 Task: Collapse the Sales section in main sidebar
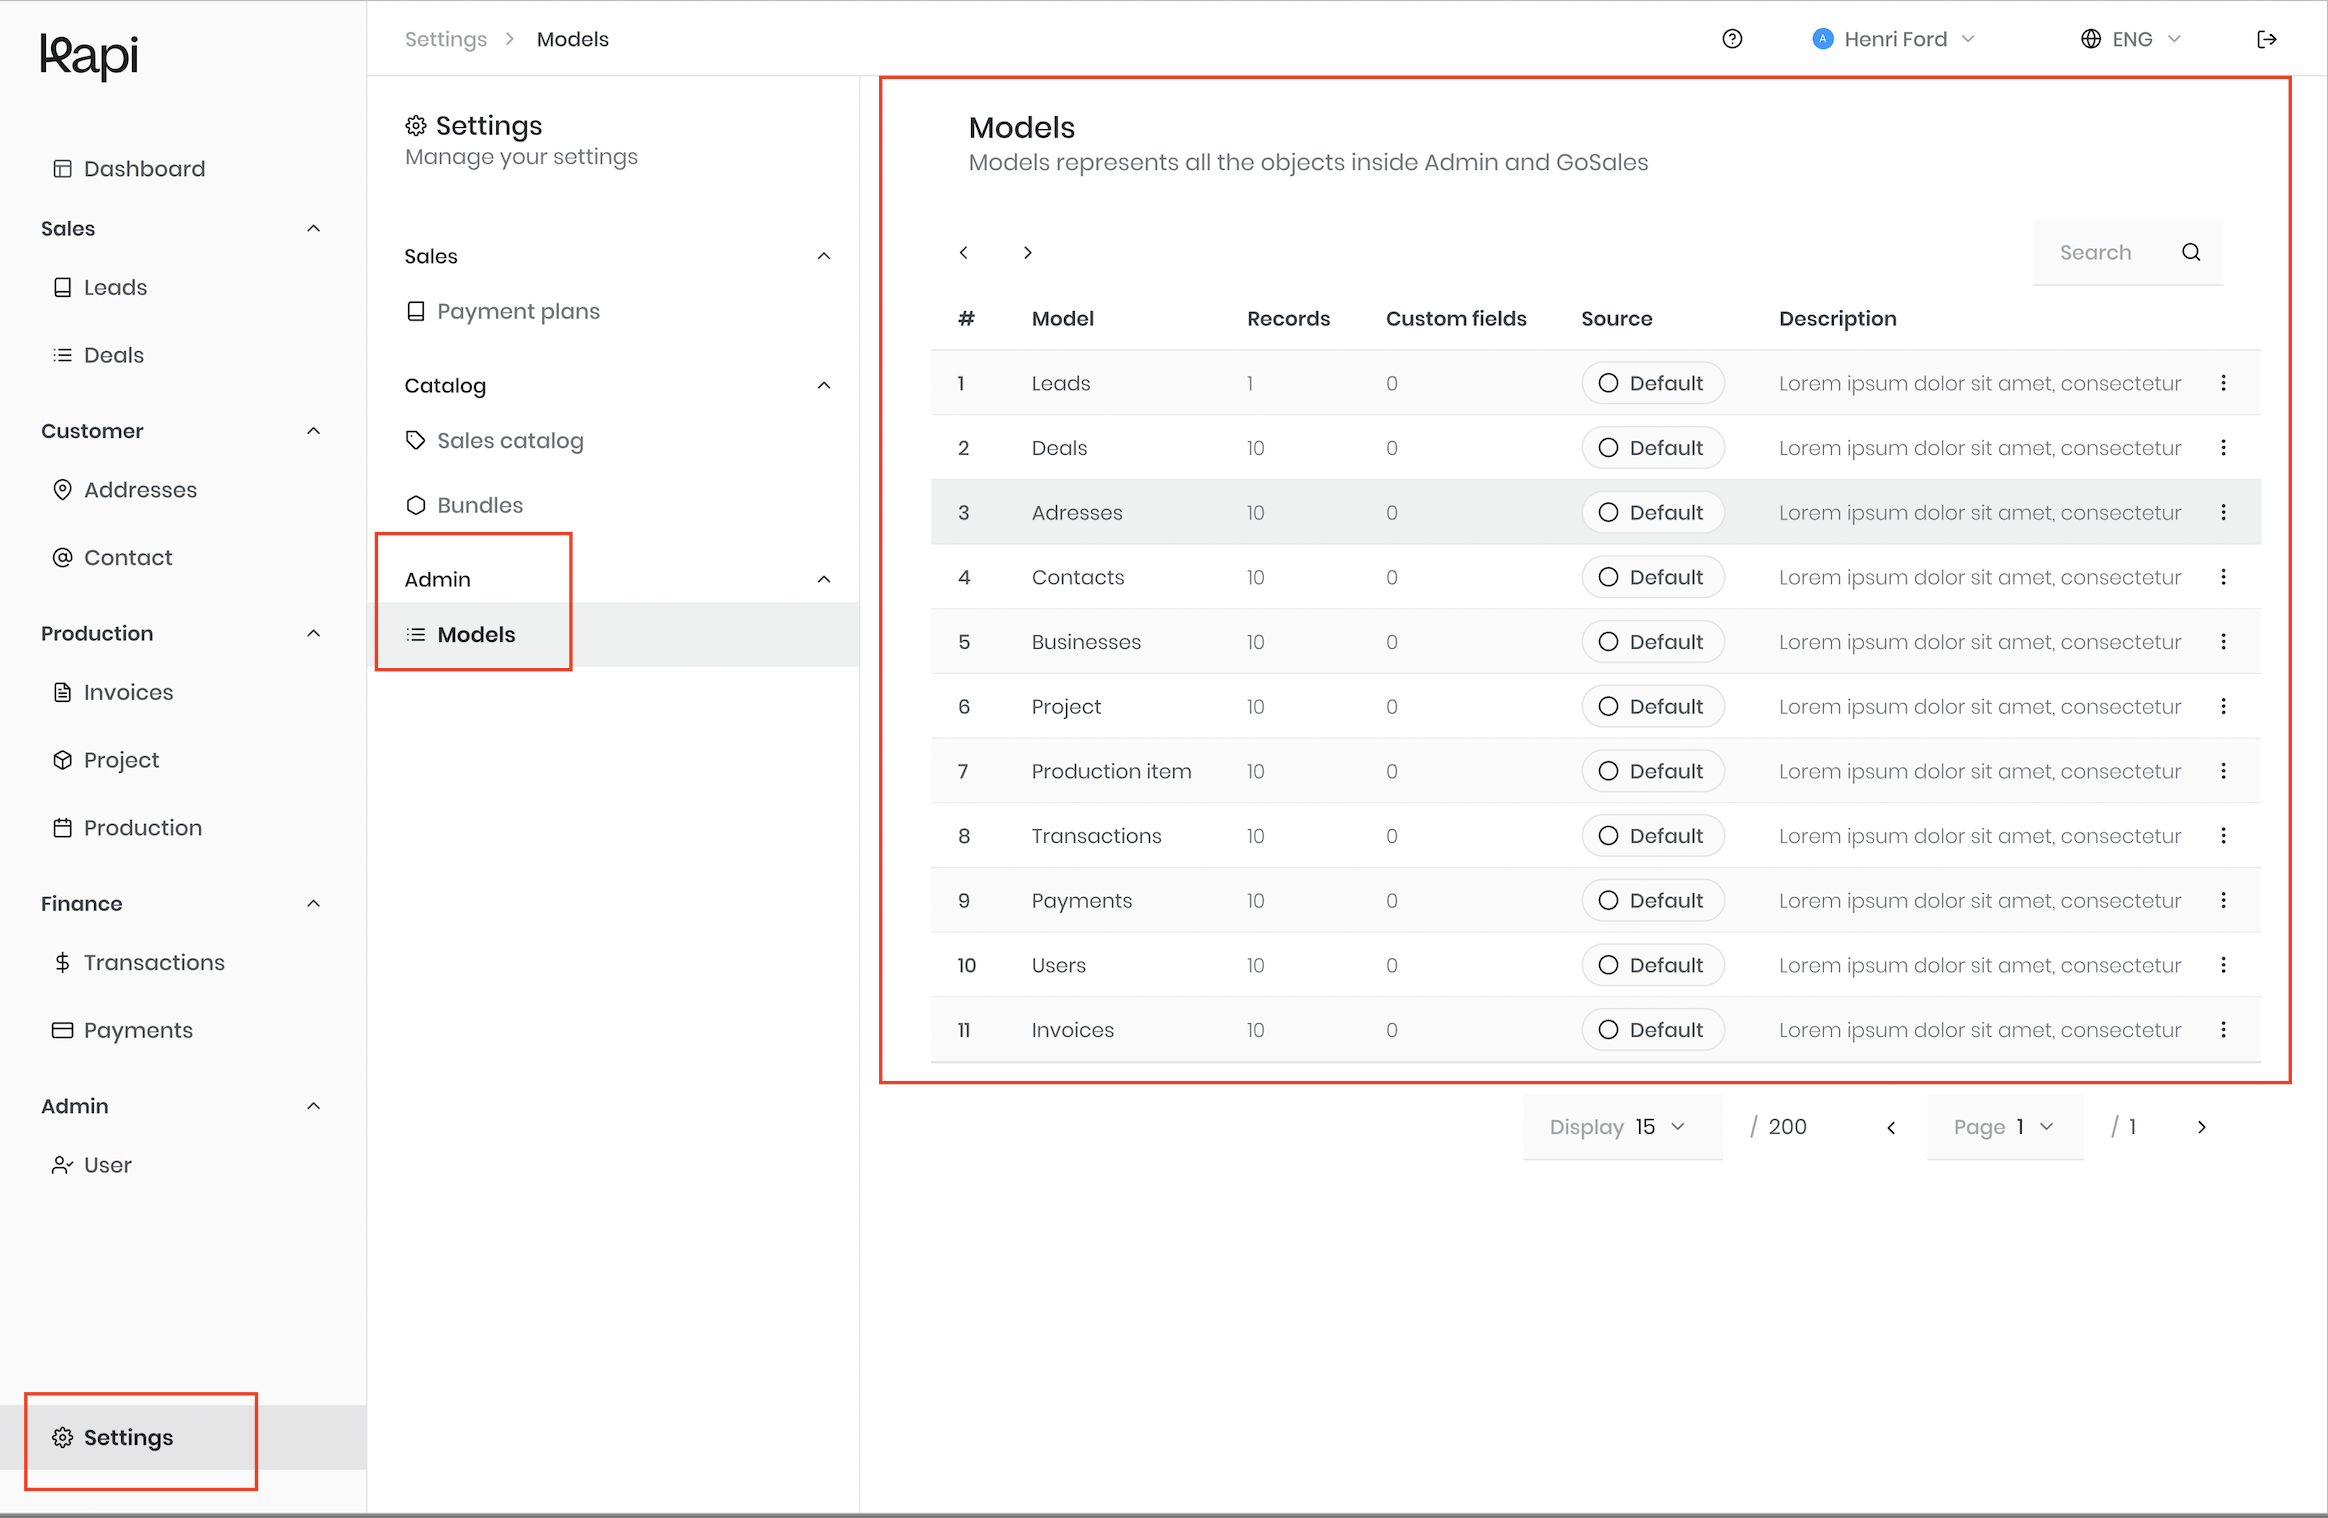tap(313, 228)
